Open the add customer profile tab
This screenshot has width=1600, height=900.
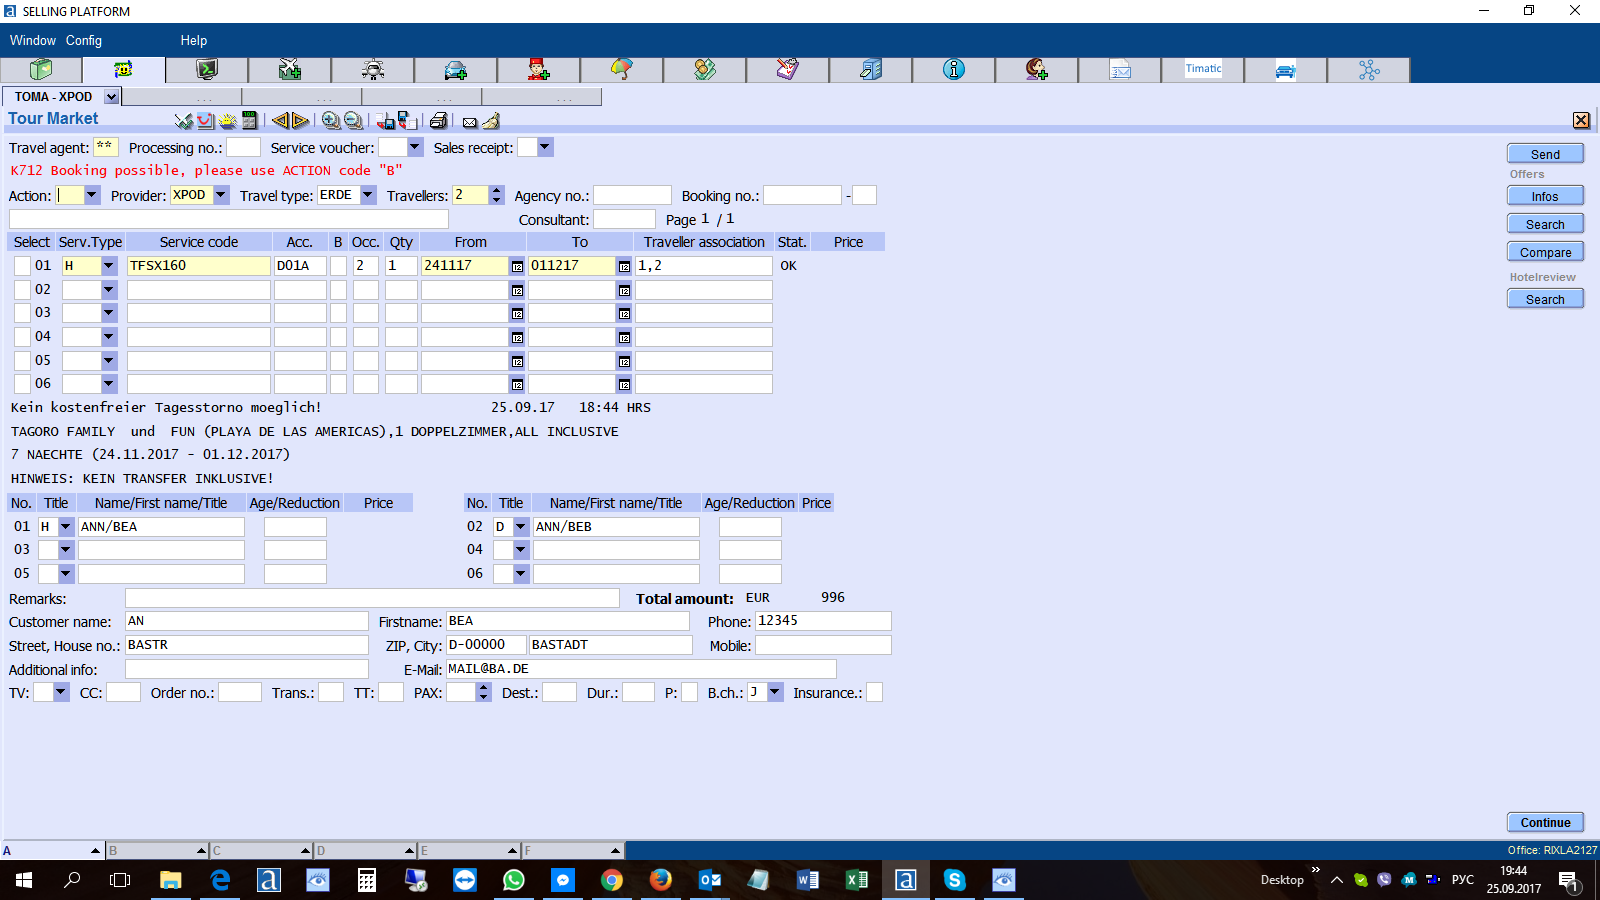(x=1037, y=69)
